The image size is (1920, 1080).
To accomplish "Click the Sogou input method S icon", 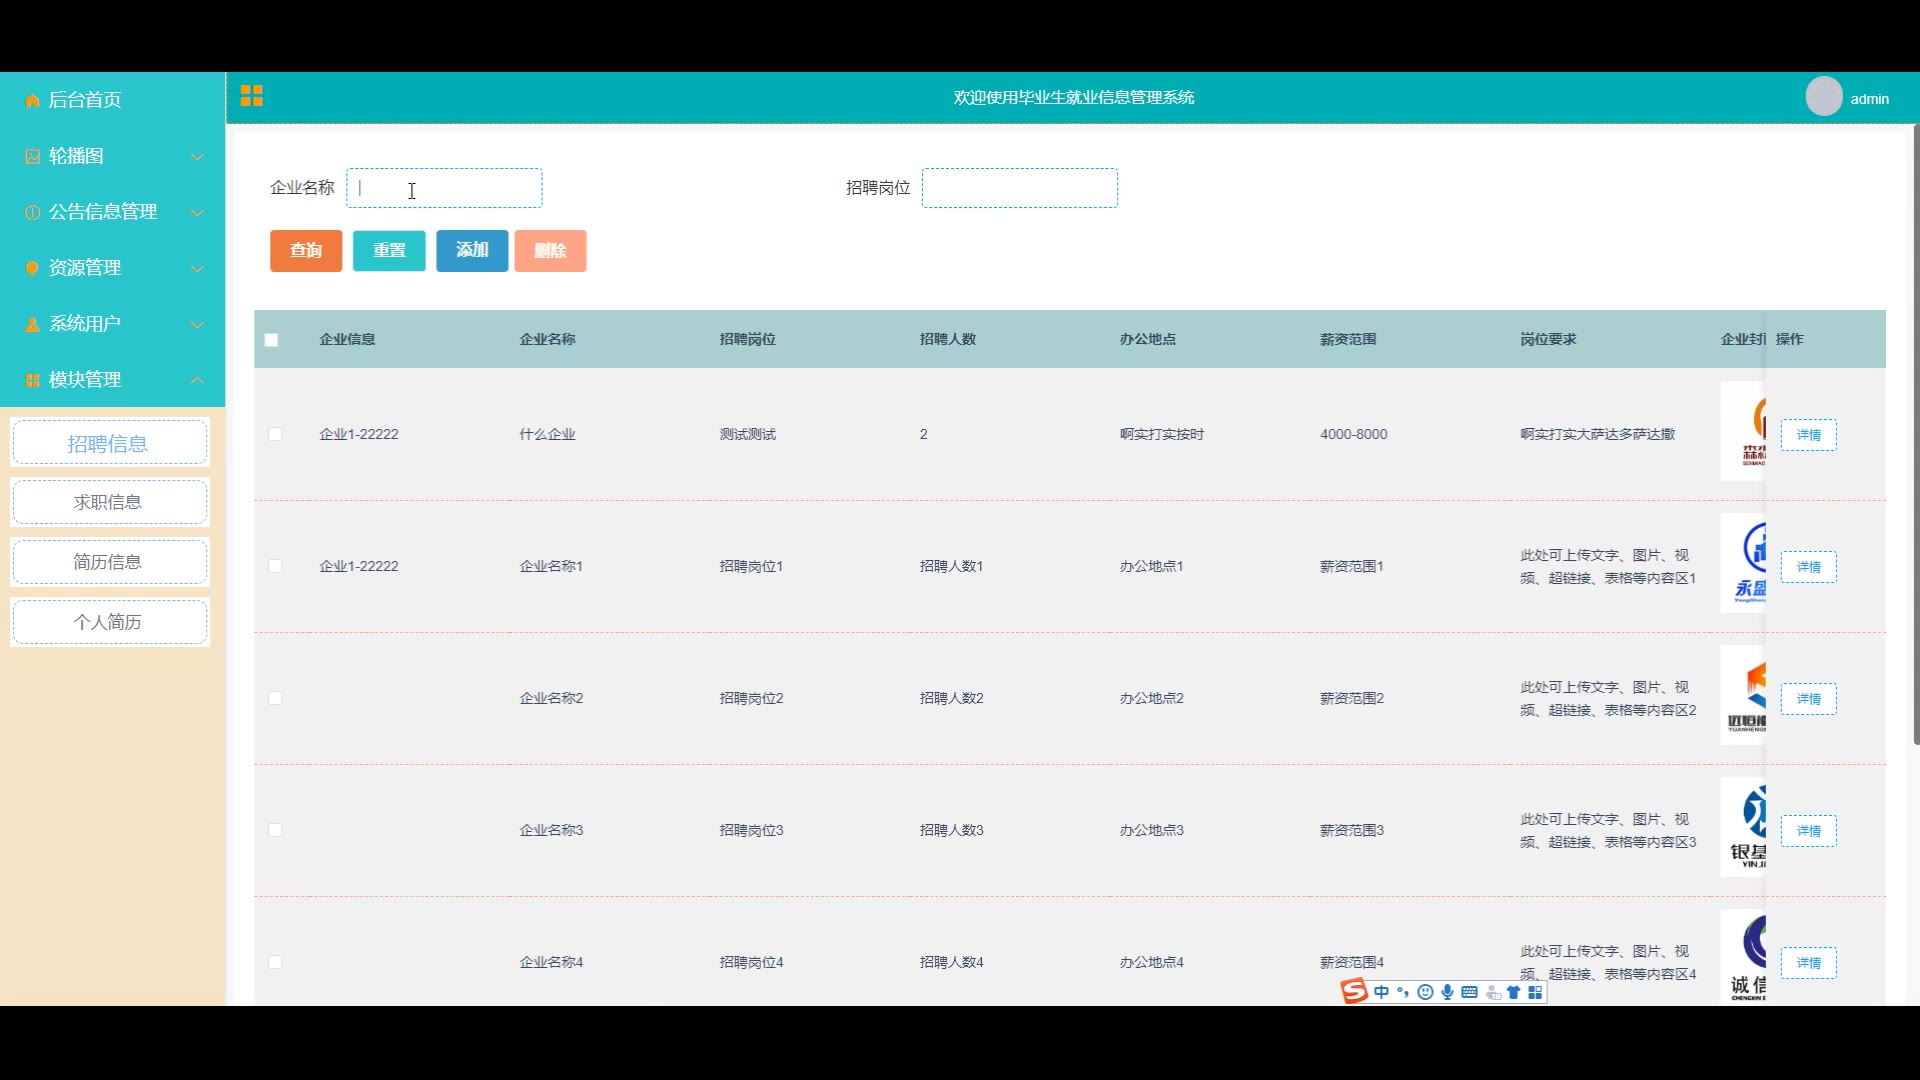I will coord(1354,991).
